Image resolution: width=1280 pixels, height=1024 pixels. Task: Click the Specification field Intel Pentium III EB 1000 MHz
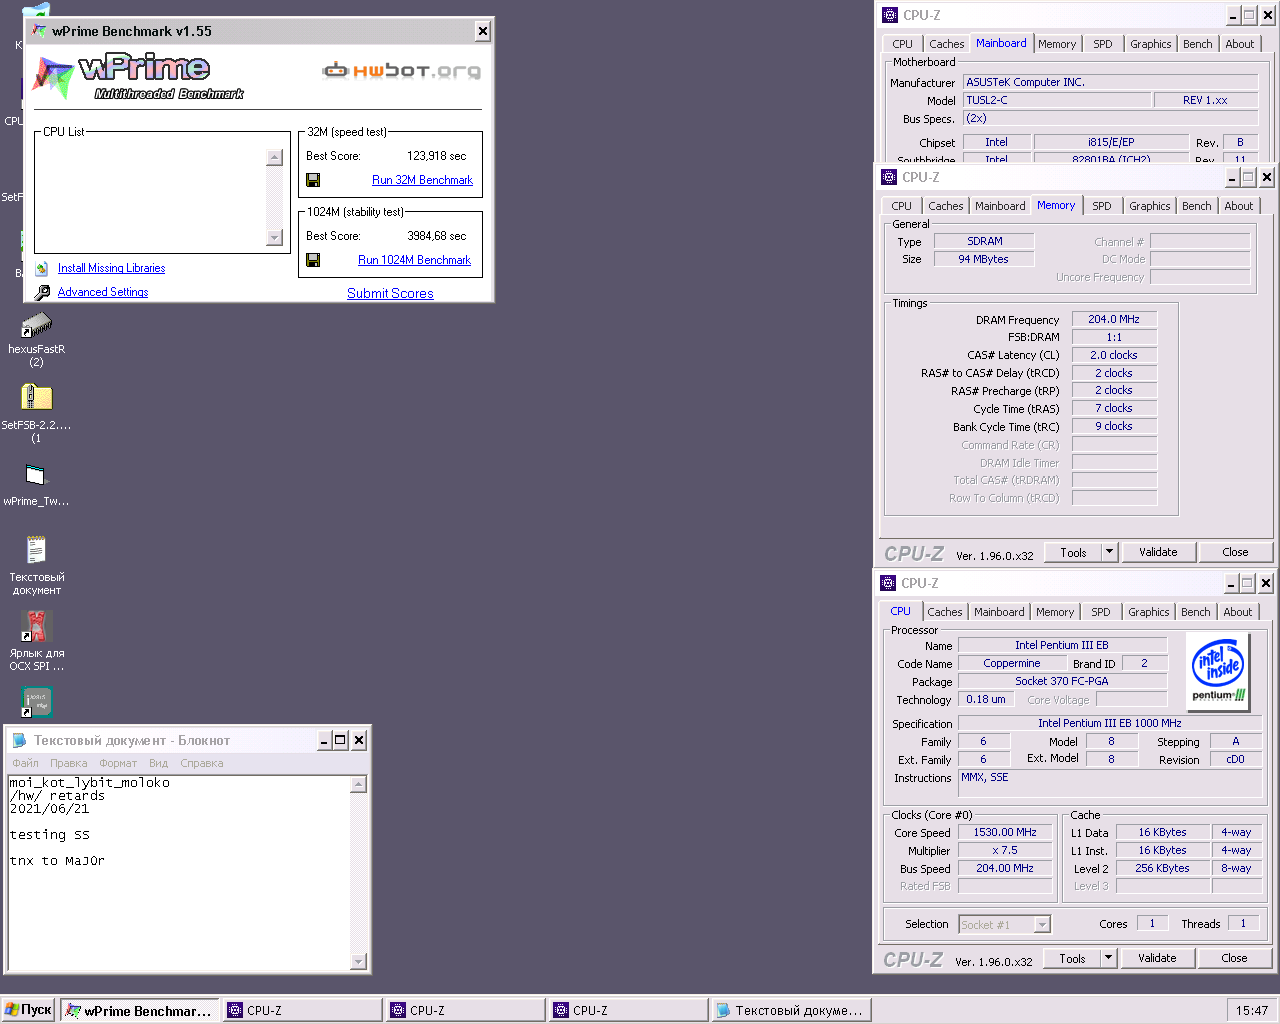click(1110, 723)
